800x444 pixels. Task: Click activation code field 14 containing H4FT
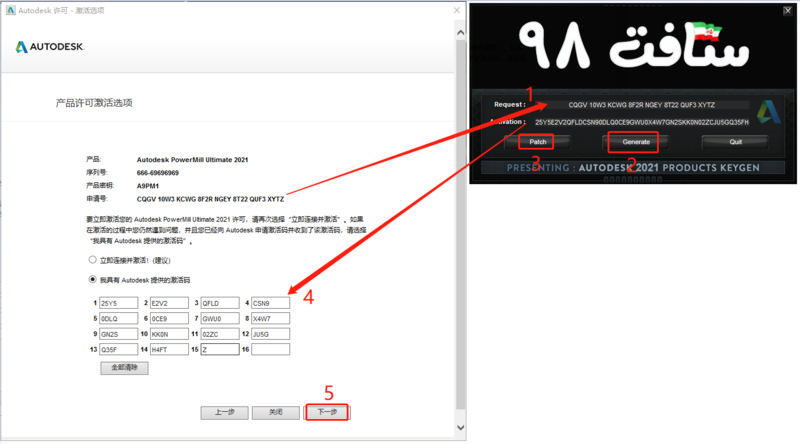point(169,349)
